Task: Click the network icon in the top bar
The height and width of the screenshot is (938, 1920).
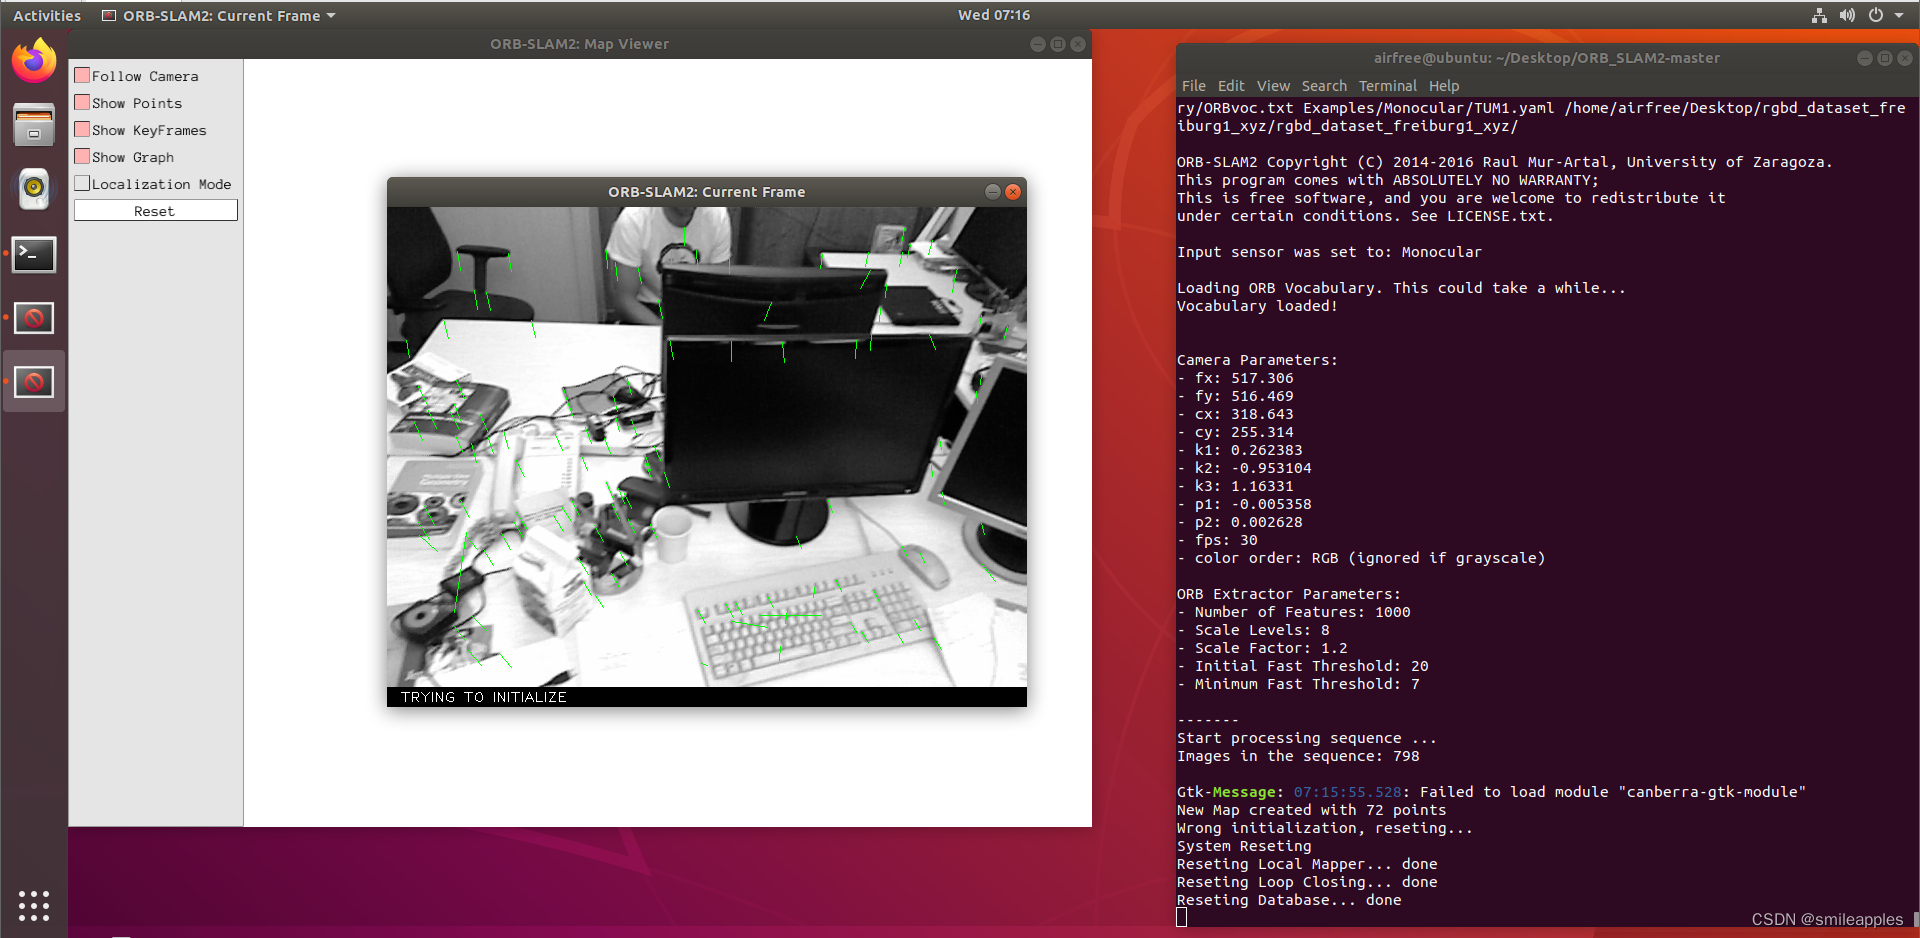Action: [x=1819, y=15]
